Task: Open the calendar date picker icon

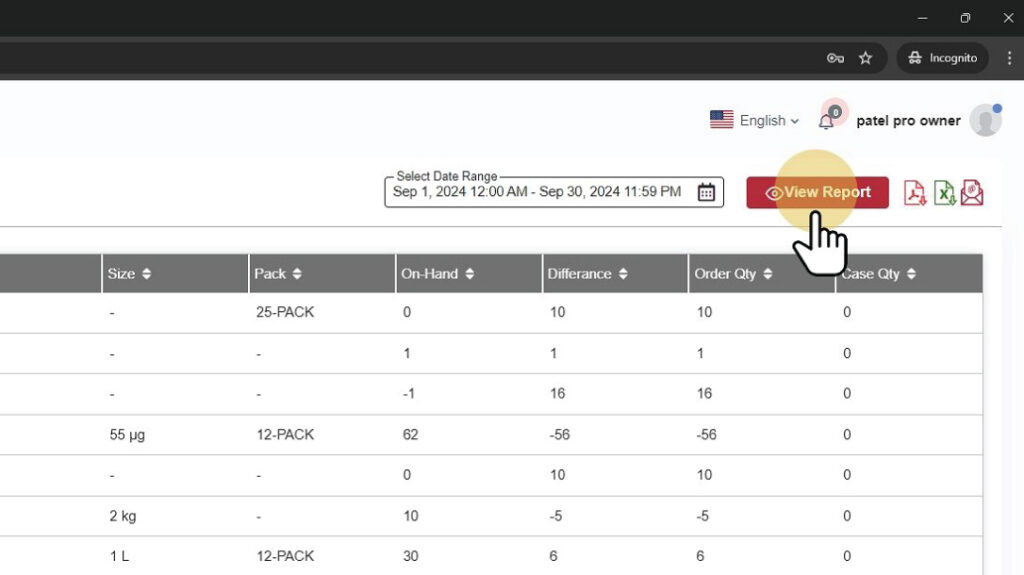Action: (706, 193)
